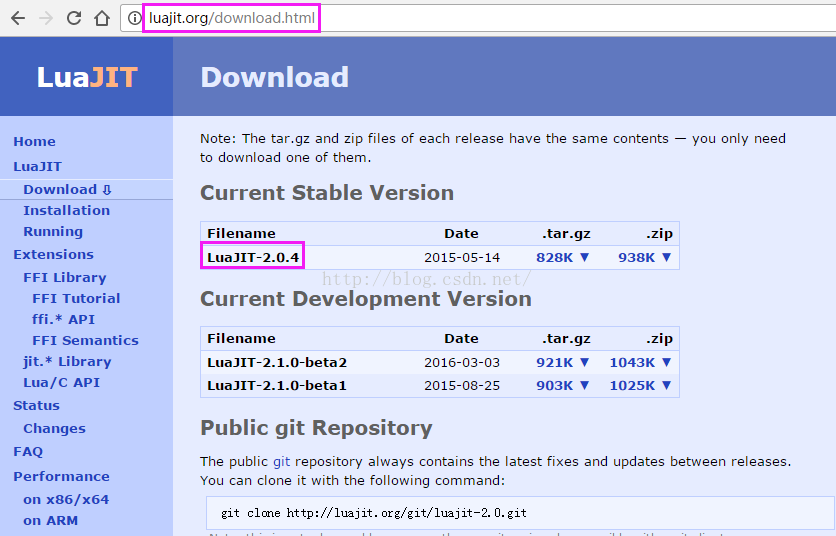
Task: Click the Current Development Version heading
Action: coord(366,299)
